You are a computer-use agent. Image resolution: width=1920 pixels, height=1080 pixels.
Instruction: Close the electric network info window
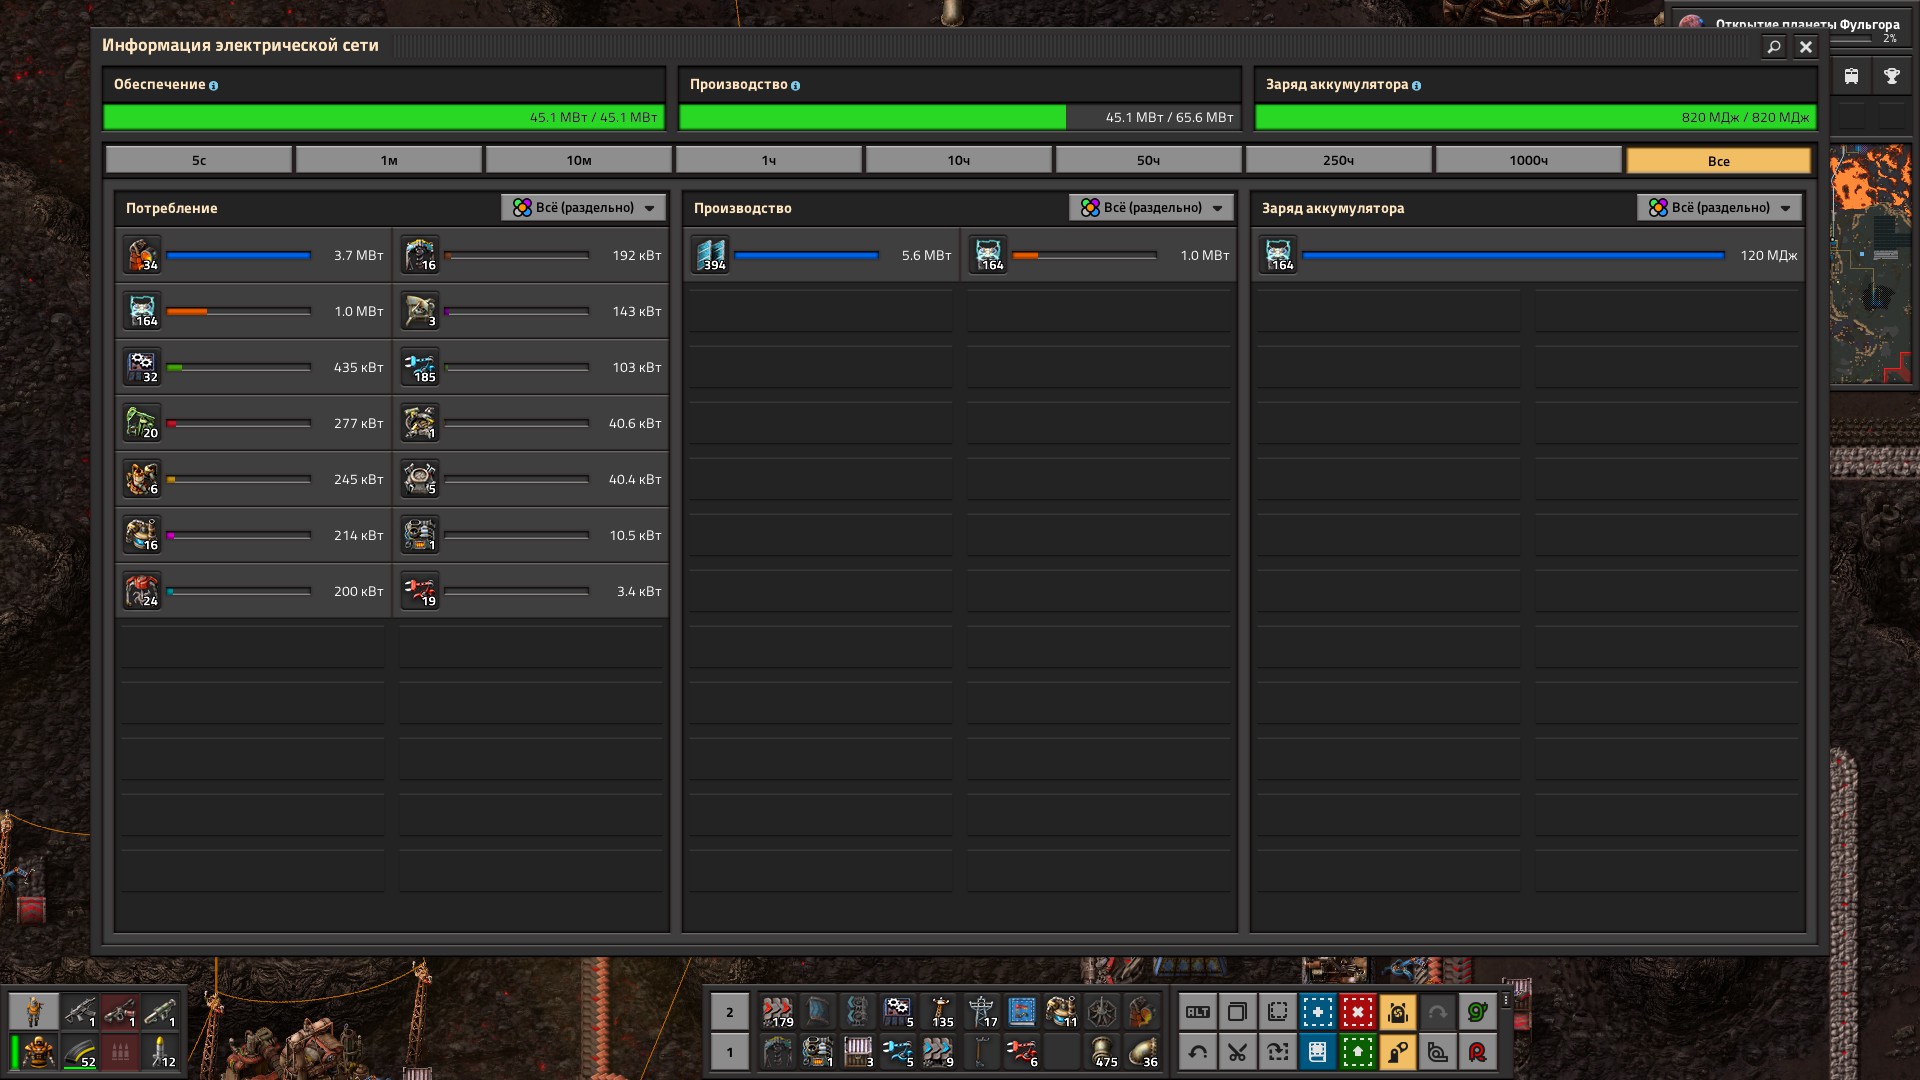point(1806,46)
